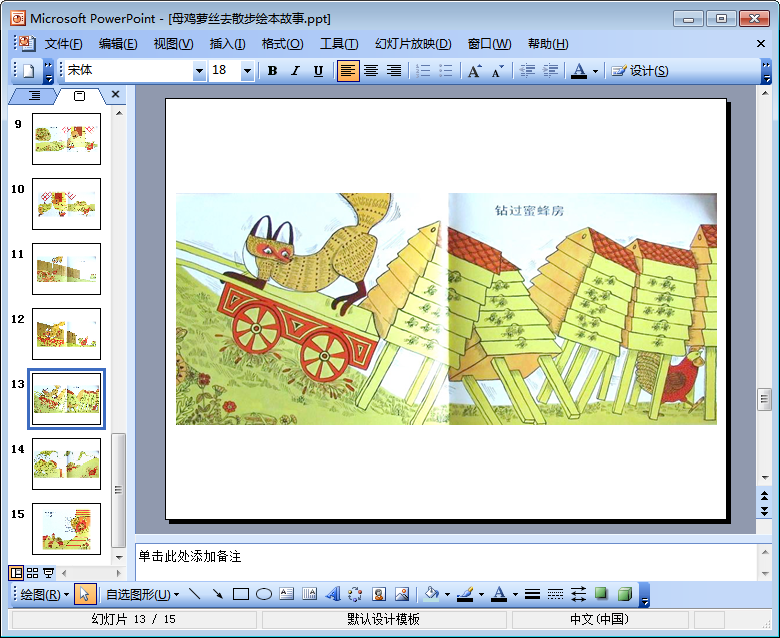780x638 pixels.
Task: Open the 编辑(E) menu
Action: pos(118,44)
